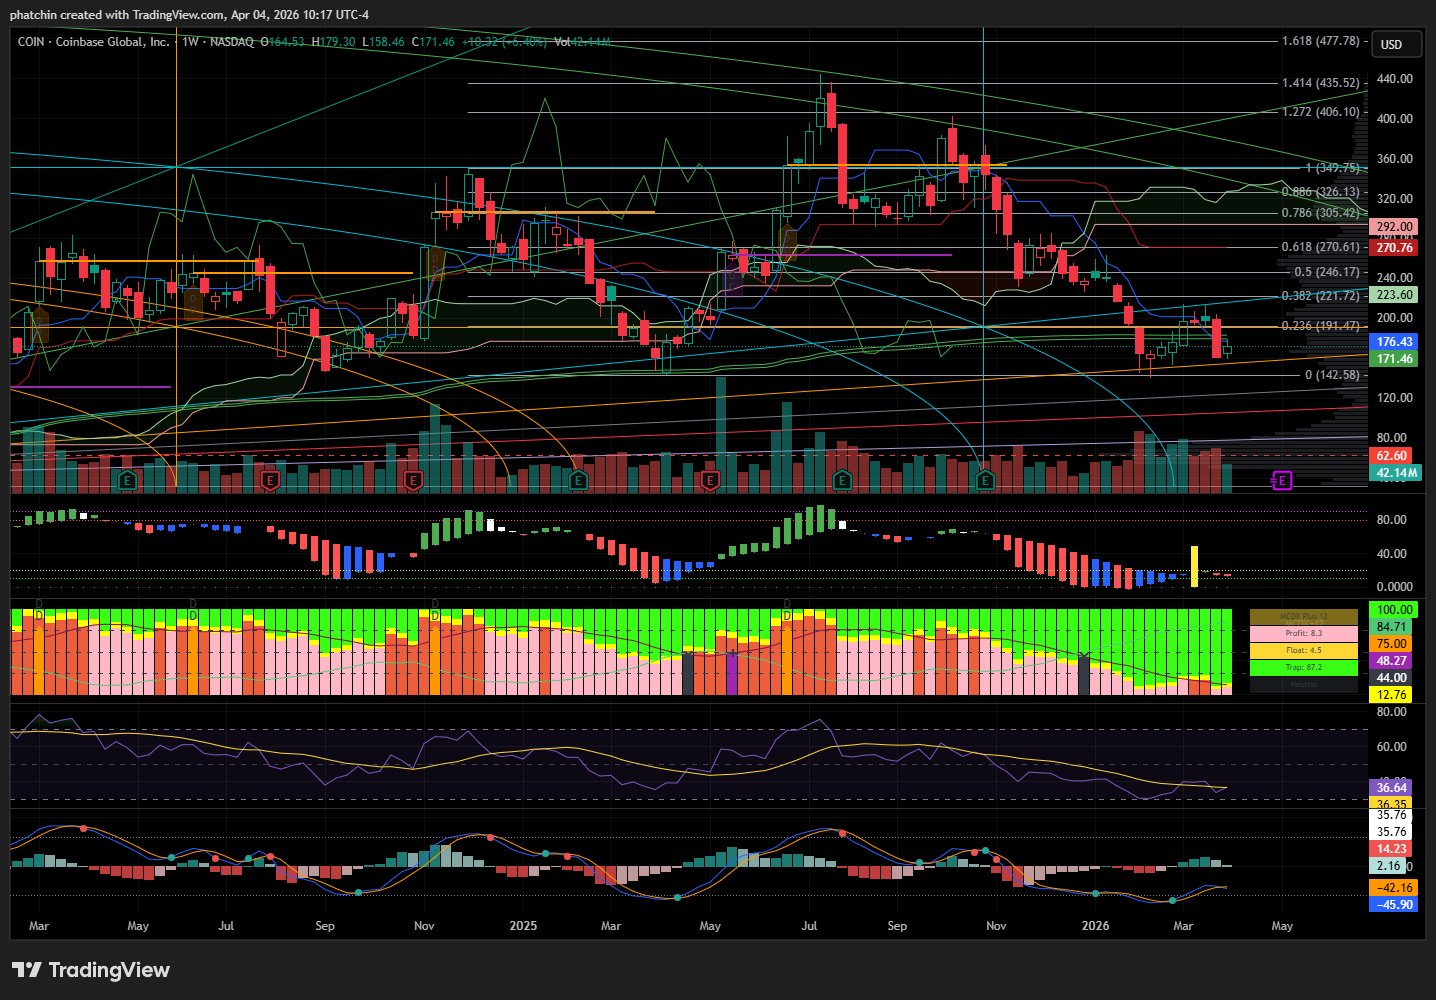1436x1000 pixels.
Task: Click the Neutral cell in the MCDX table
Action: pyautogui.click(x=1304, y=685)
